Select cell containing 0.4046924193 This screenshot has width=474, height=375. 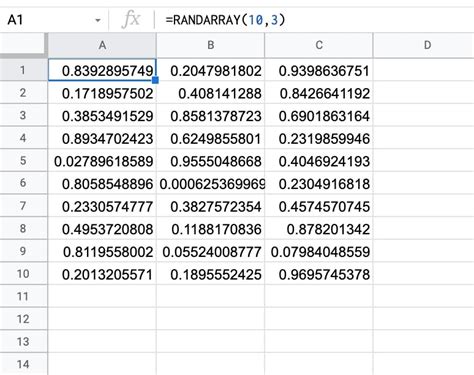tap(319, 161)
